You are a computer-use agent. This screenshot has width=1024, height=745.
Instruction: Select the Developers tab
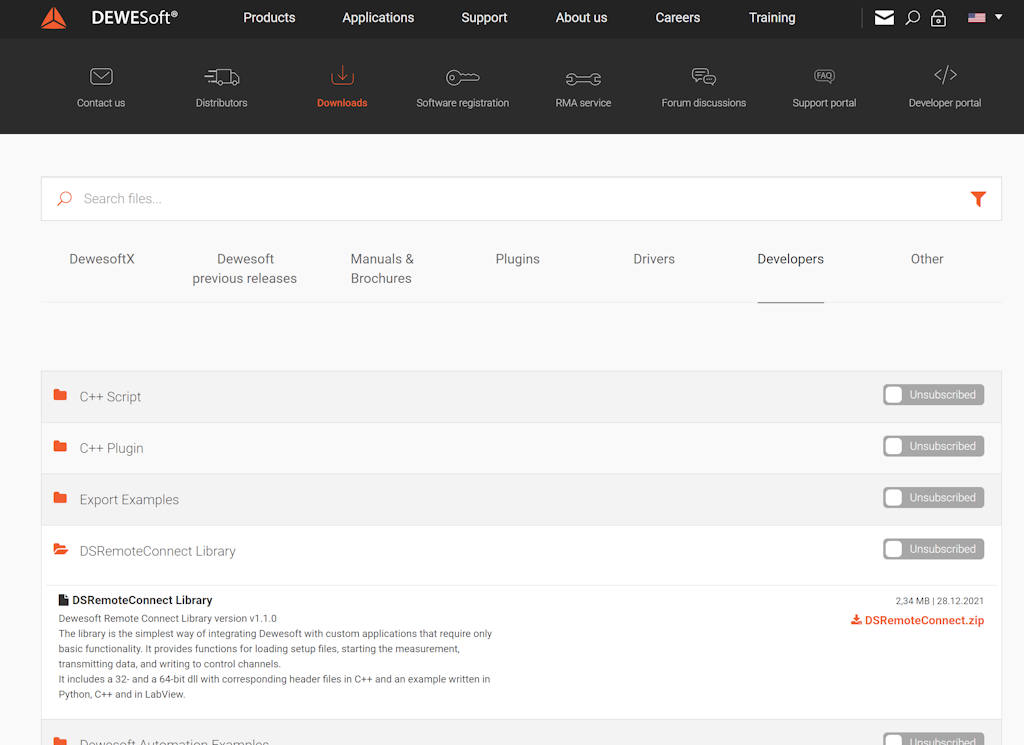click(790, 259)
